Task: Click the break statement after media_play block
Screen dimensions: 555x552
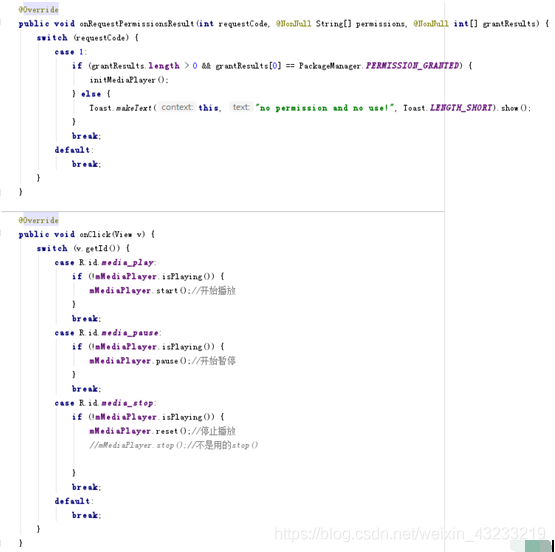Action: click(86, 319)
